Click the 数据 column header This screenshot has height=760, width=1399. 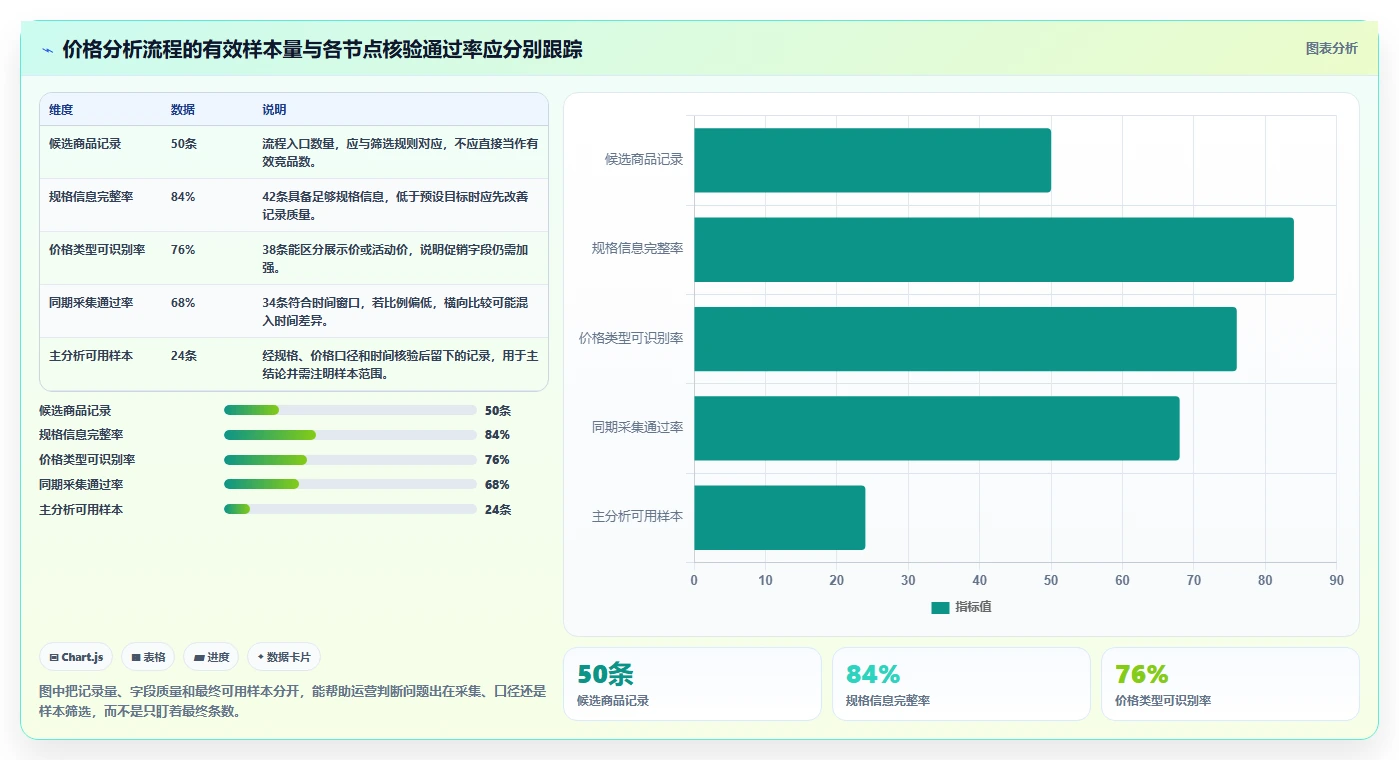pos(183,110)
